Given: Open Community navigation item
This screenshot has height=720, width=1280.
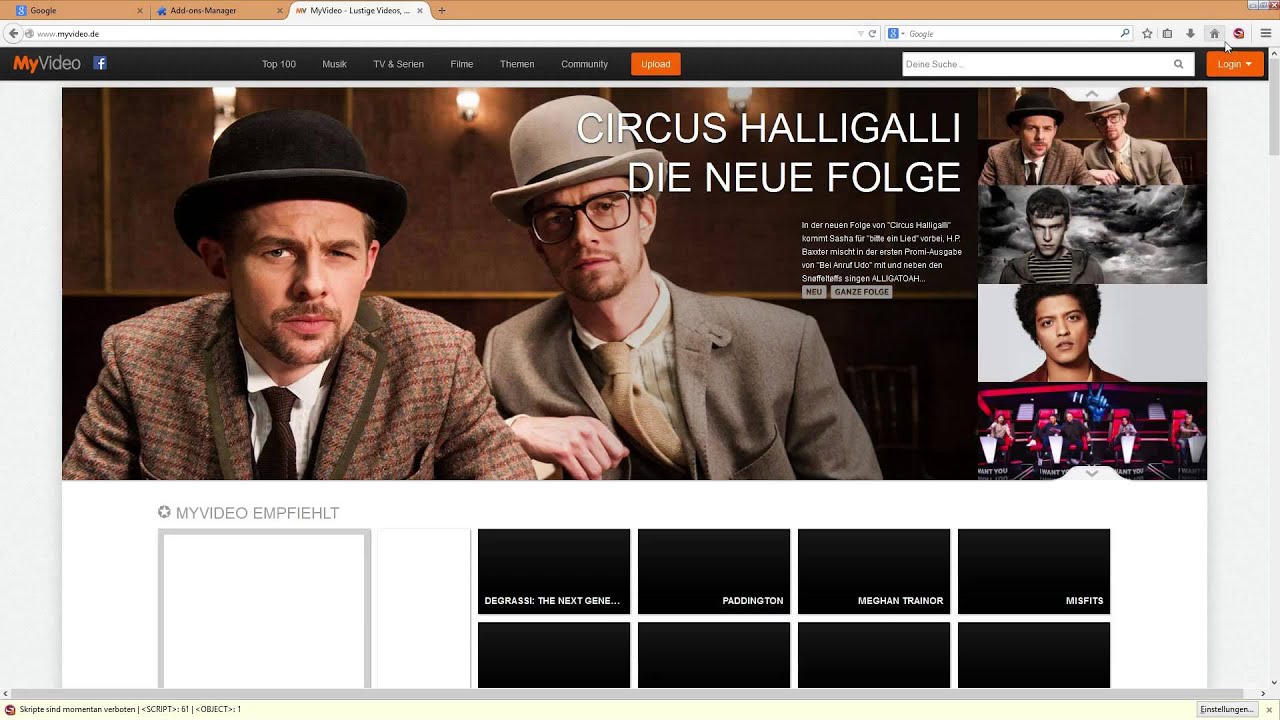Looking at the screenshot, I should pyautogui.click(x=584, y=64).
